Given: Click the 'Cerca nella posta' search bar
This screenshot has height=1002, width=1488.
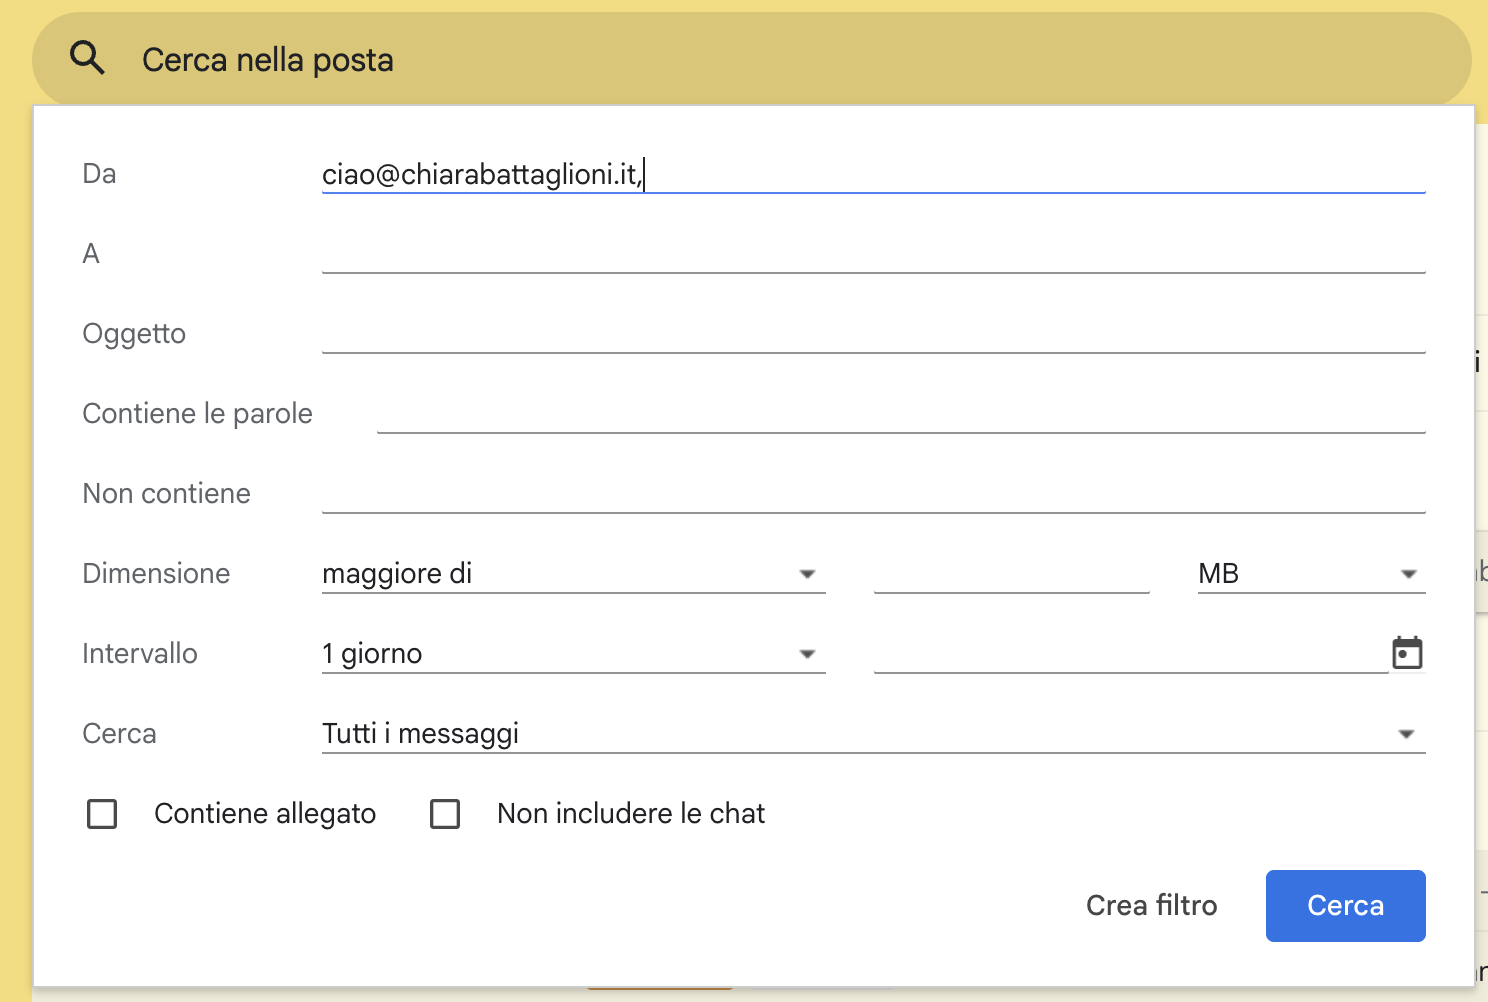Looking at the screenshot, I should coord(750,60).
